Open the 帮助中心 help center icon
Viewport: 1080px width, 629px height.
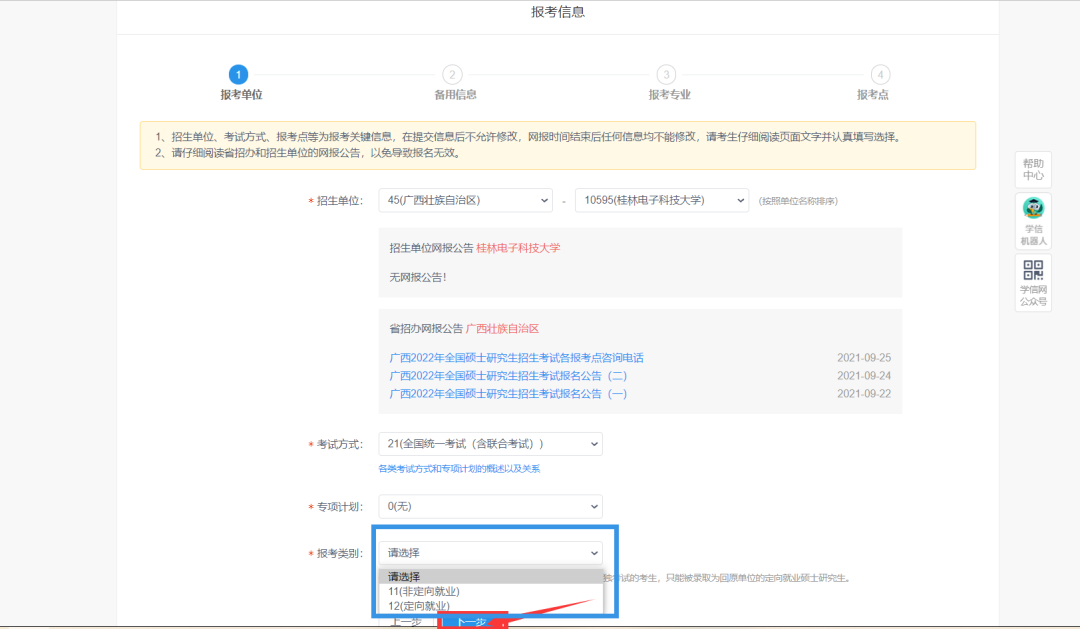(x=1032, y=169)
